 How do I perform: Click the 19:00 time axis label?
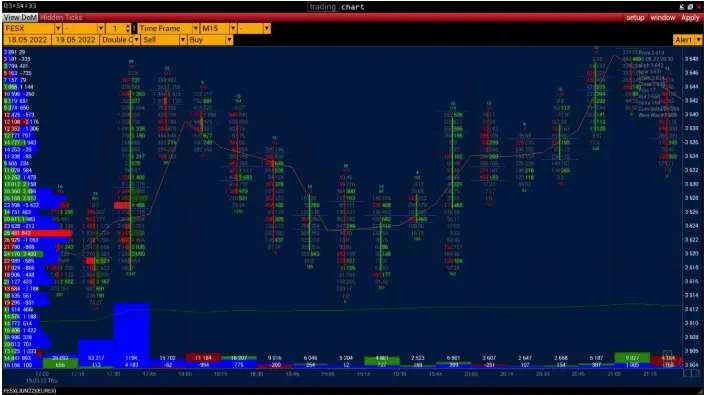coord(328,374)
